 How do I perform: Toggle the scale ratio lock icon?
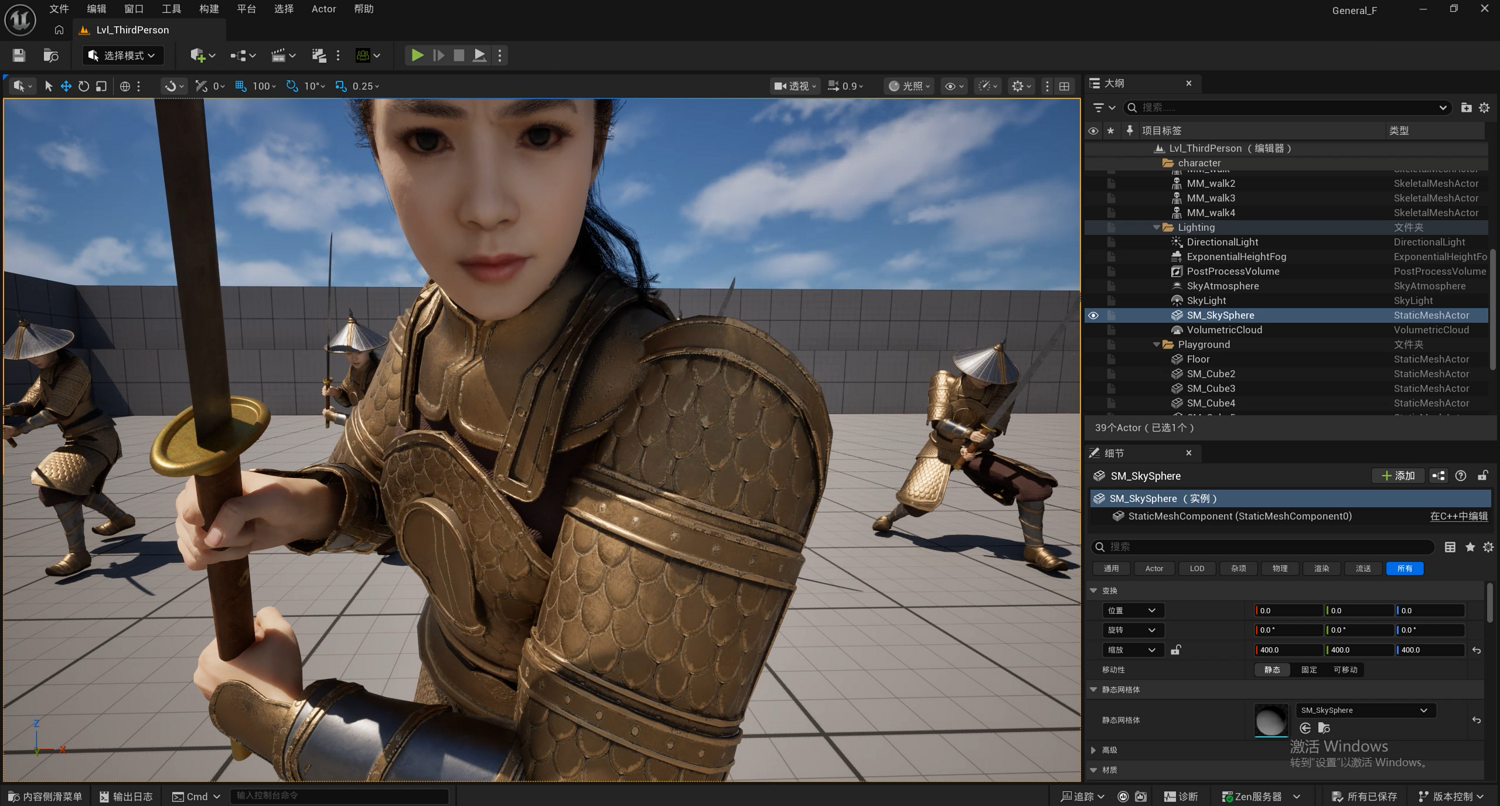point(1176,650)
